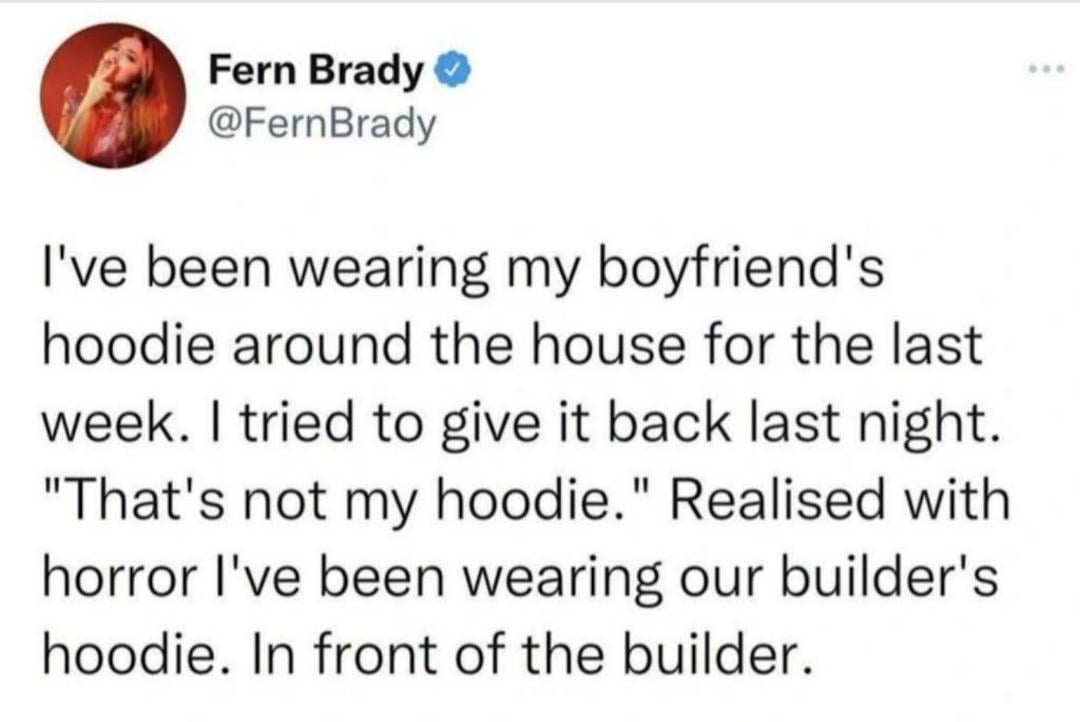Image resolution: width=1080 pixels, height=722 pixels.
Task: Click the "Fern Brady" display name
Action: coord(317,71)
